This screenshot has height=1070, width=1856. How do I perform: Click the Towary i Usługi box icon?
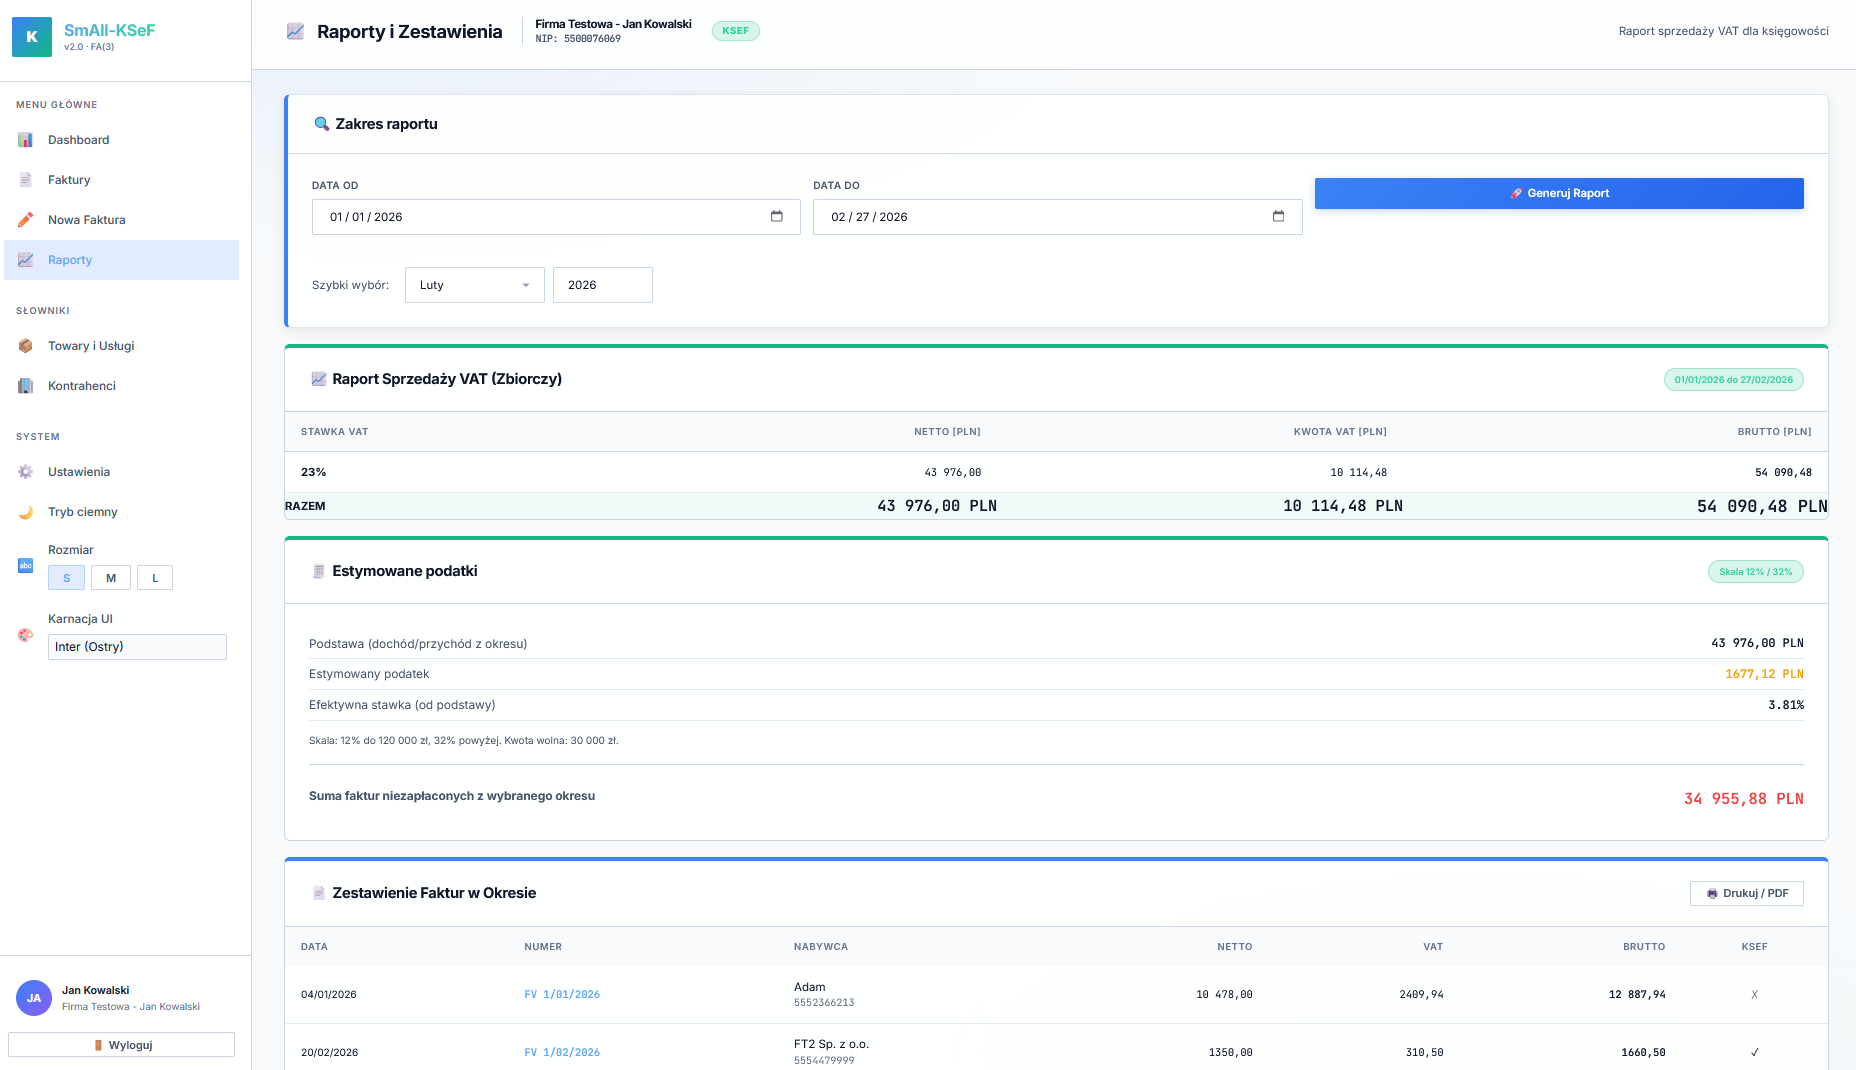click(26, 346)
